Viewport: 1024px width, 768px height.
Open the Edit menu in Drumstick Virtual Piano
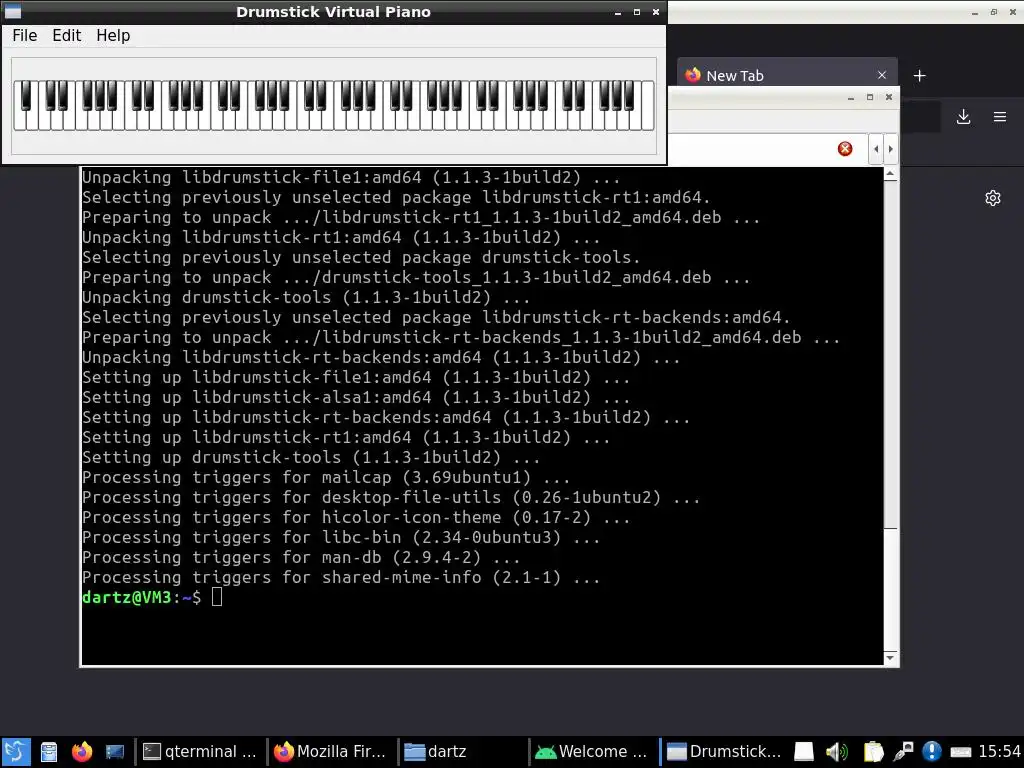click(67, 35)
